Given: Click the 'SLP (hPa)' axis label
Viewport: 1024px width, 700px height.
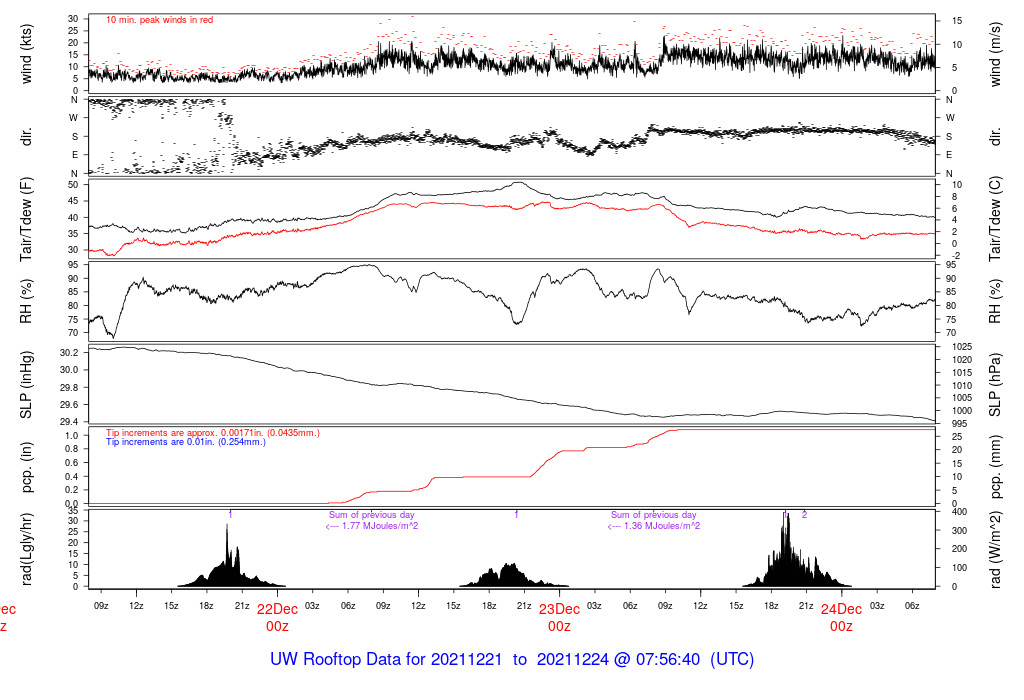Looking at the screenshot, I should (x=995, y=385).
